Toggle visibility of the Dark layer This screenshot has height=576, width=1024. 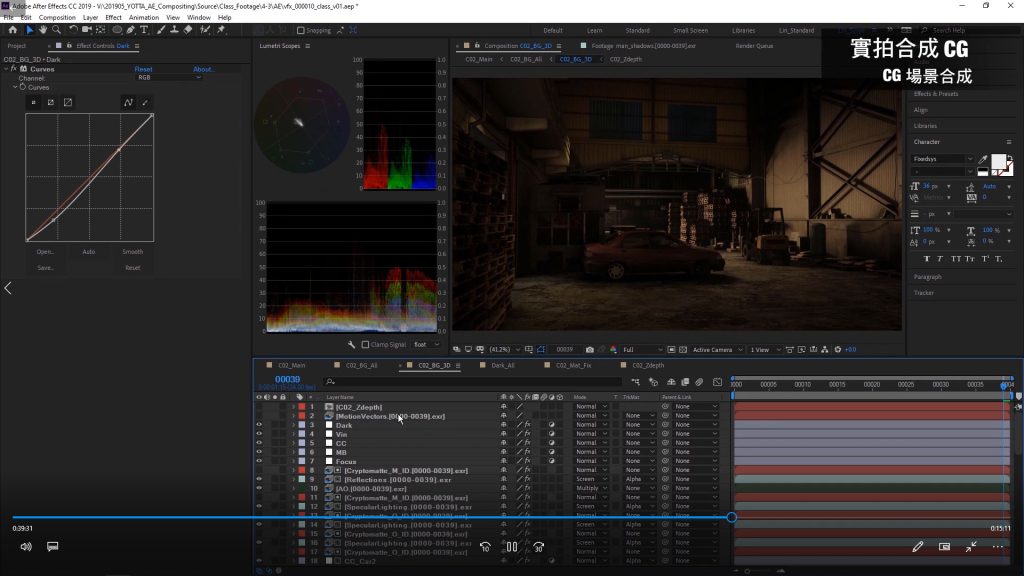click(259, 425)
